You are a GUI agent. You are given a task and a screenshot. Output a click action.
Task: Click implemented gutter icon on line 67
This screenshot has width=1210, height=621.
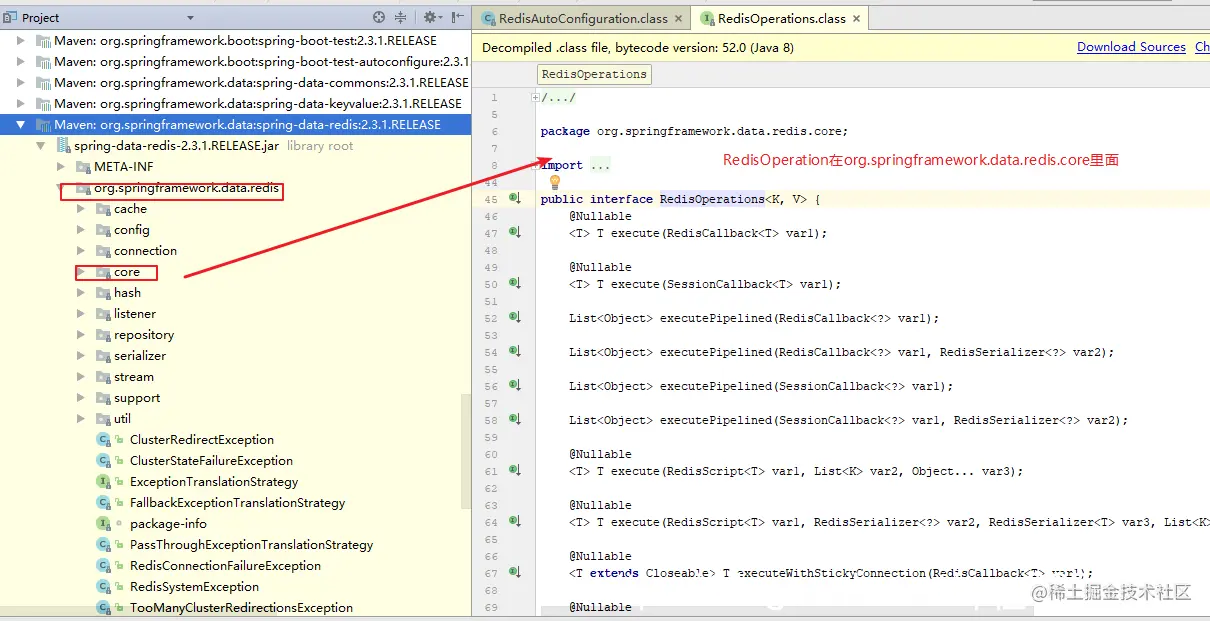click(515, 572)
